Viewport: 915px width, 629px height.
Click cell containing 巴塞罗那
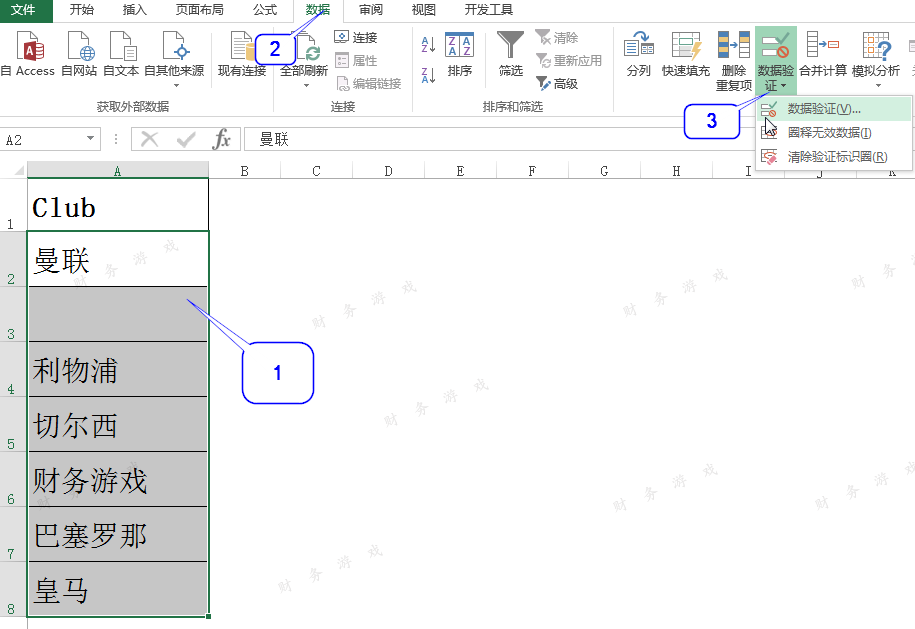click(x=117, y=534)
